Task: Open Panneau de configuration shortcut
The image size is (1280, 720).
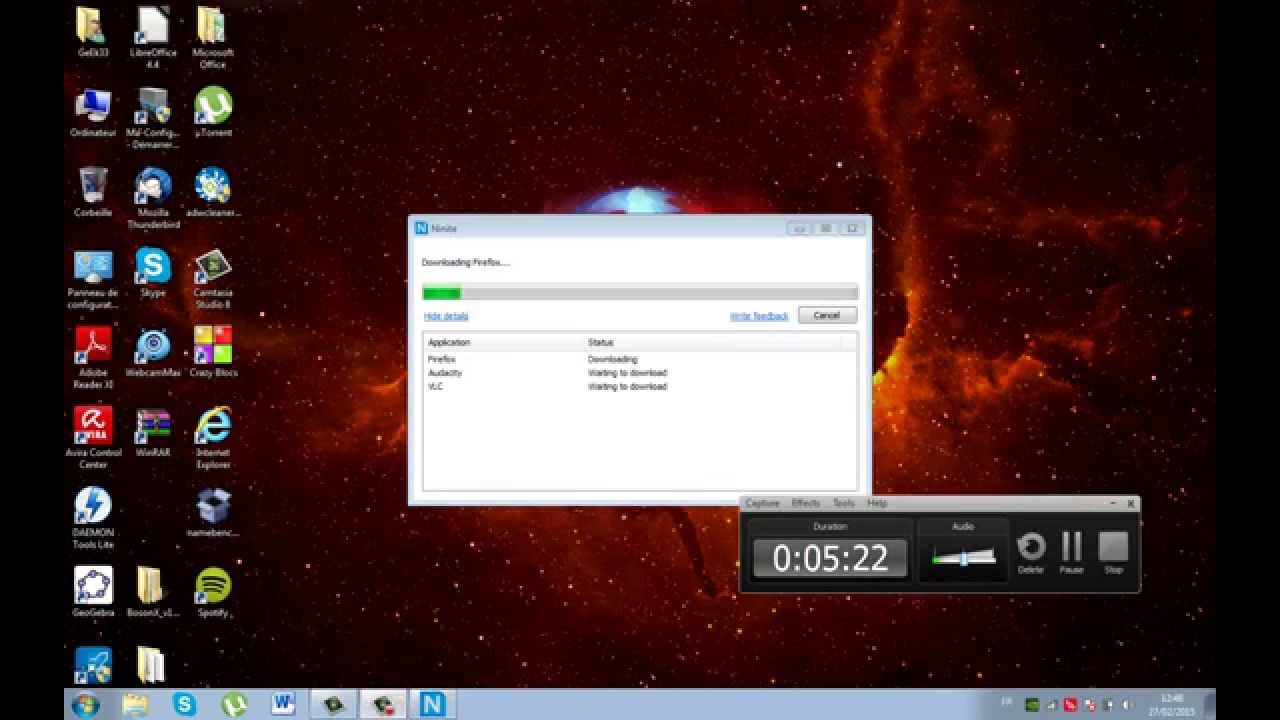Action: (x=93, y=278)
